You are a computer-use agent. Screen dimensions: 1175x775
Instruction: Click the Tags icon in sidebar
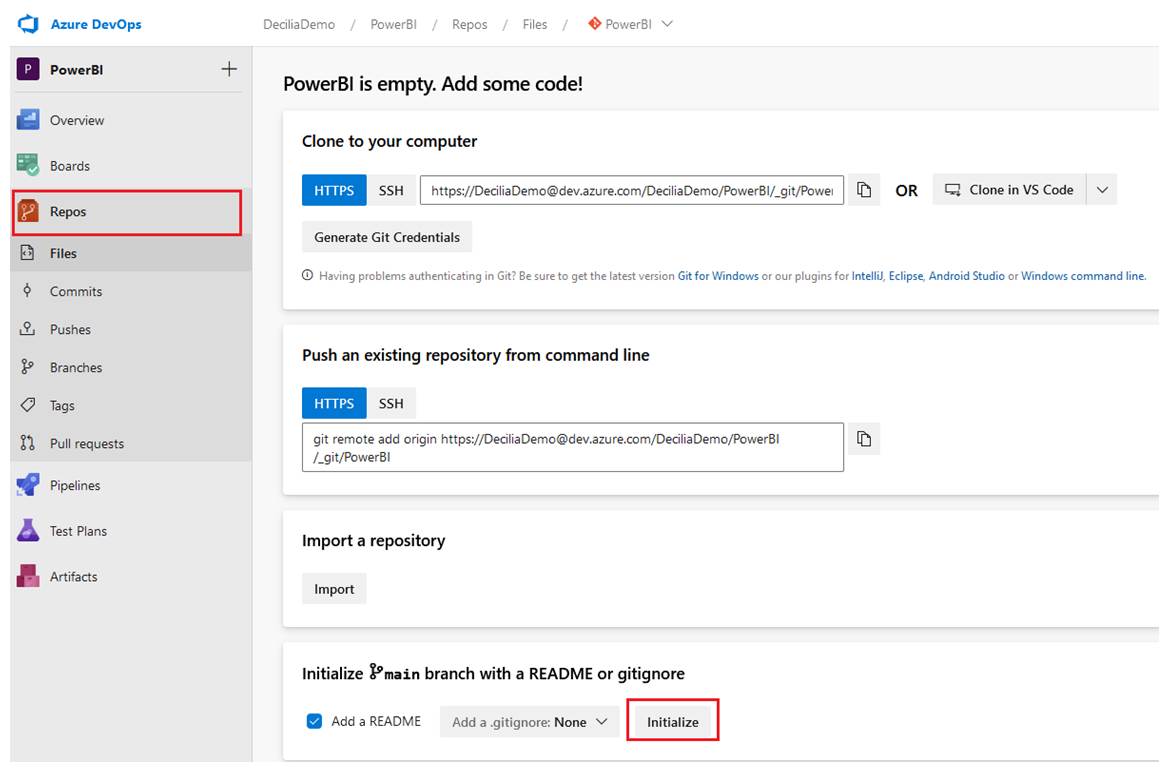(28, 405)
